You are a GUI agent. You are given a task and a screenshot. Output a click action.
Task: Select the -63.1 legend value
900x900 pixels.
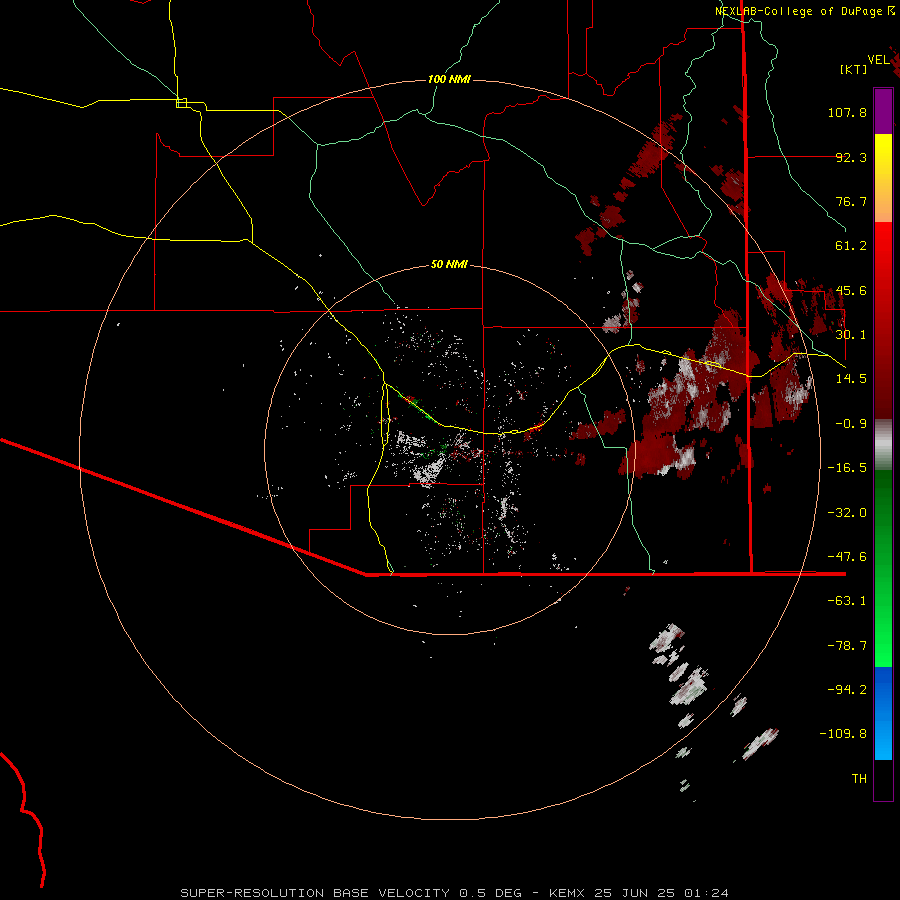pyautogui.click(x=847, y=601)
